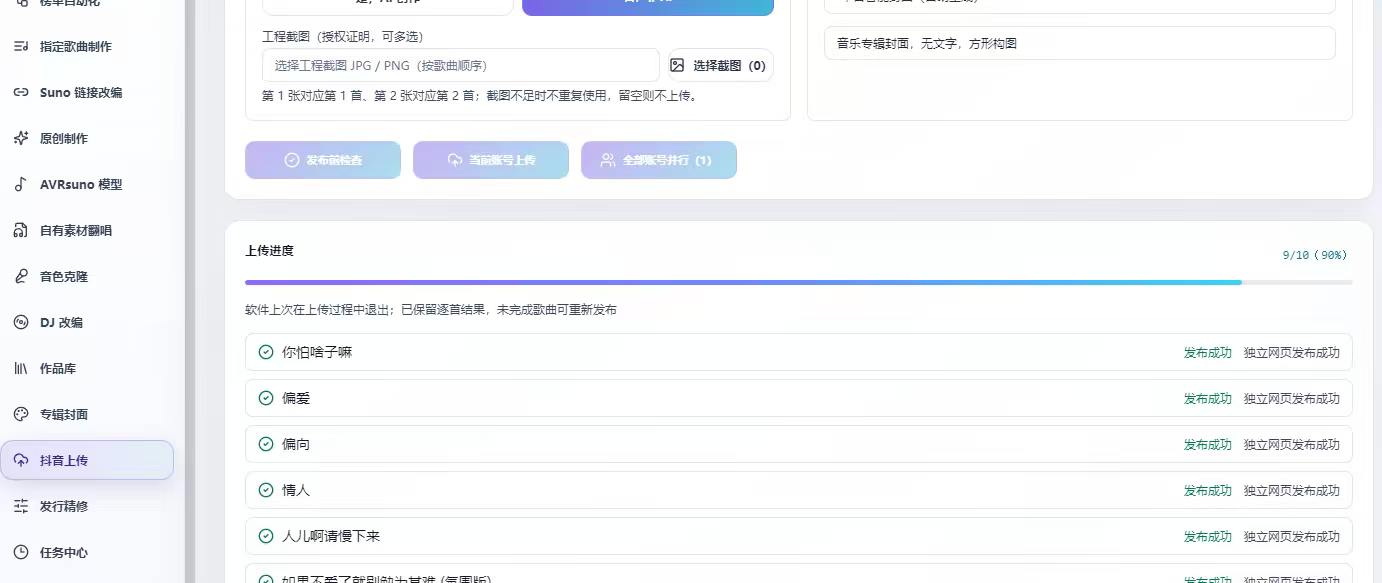Click the 上传进度 progress bar
1382x583 pixels.
point(798,282)
